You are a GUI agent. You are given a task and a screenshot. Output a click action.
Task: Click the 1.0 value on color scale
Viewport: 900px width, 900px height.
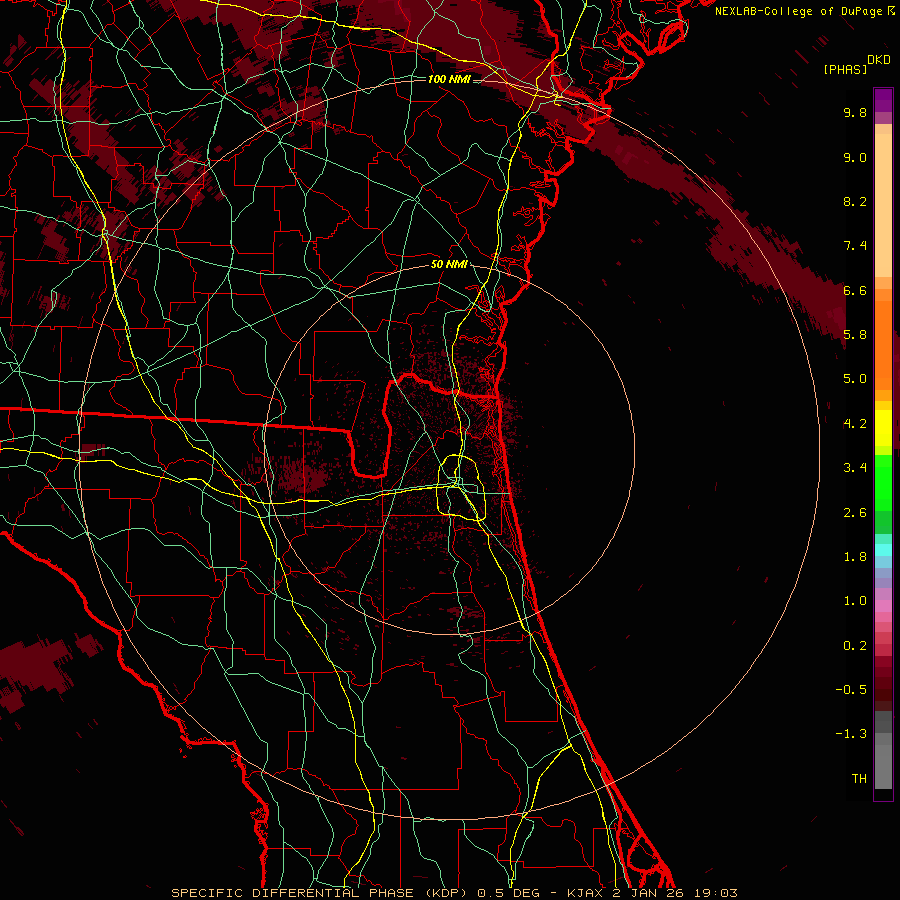click(x=855, y=601)
